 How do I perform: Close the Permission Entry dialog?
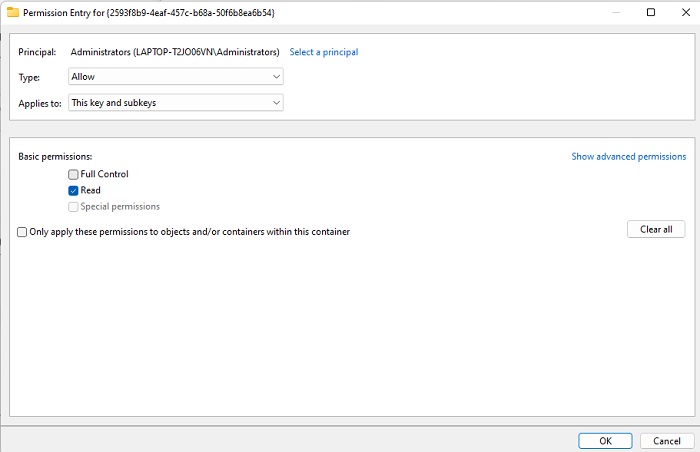pyautogui.click(x=686, y=12)
